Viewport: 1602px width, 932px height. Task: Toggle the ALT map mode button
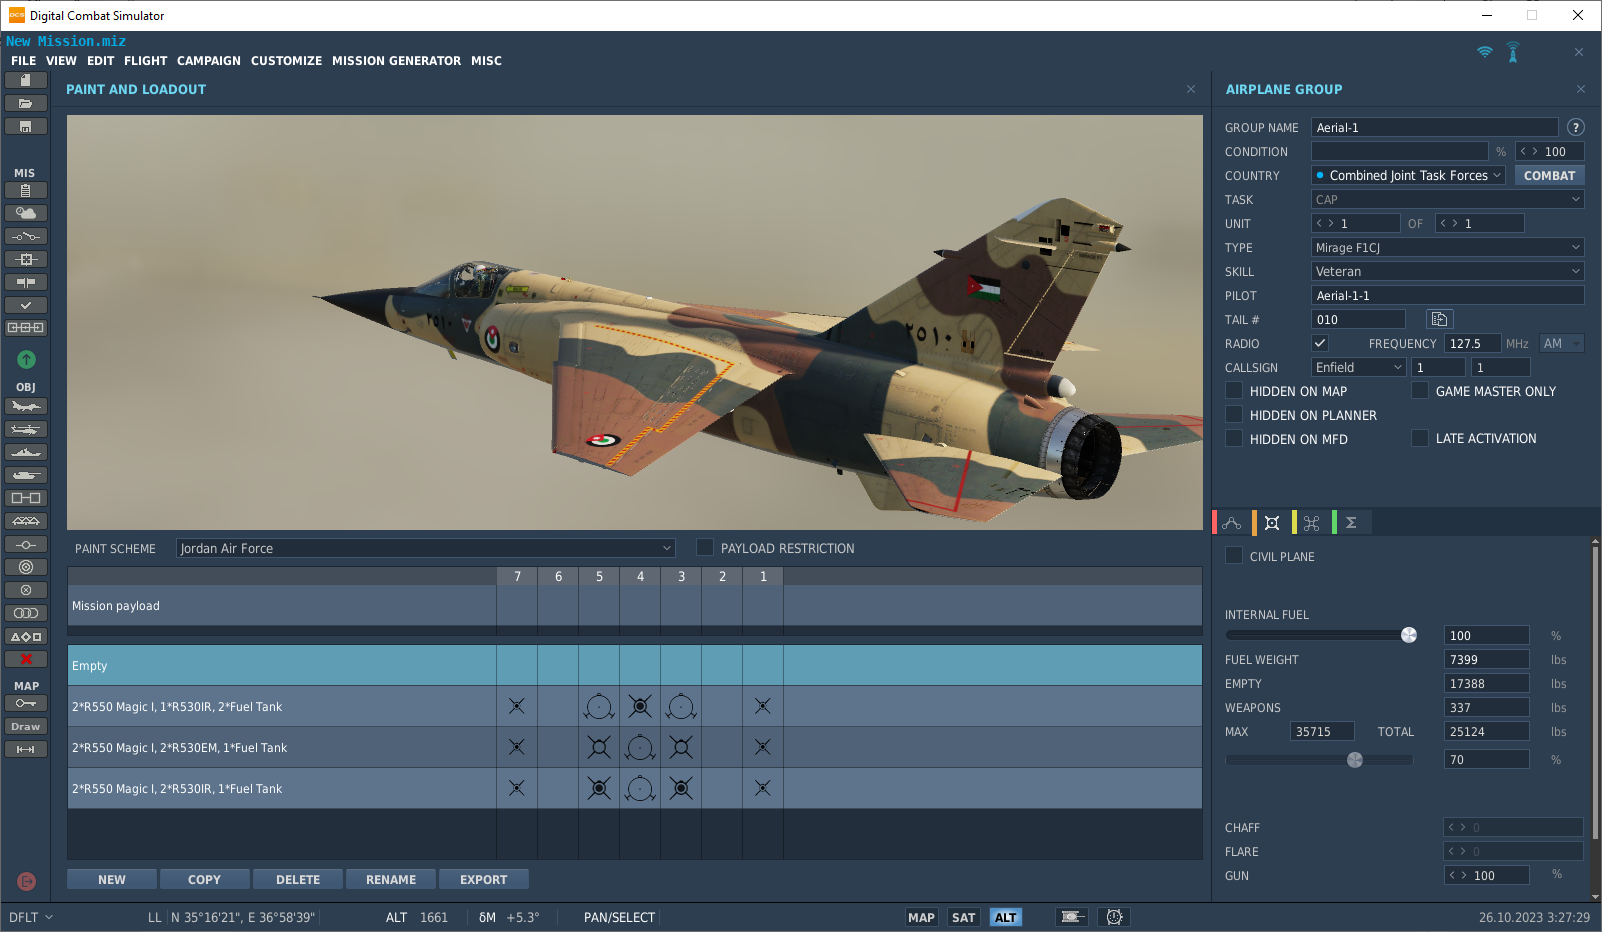pos(1006,917)
